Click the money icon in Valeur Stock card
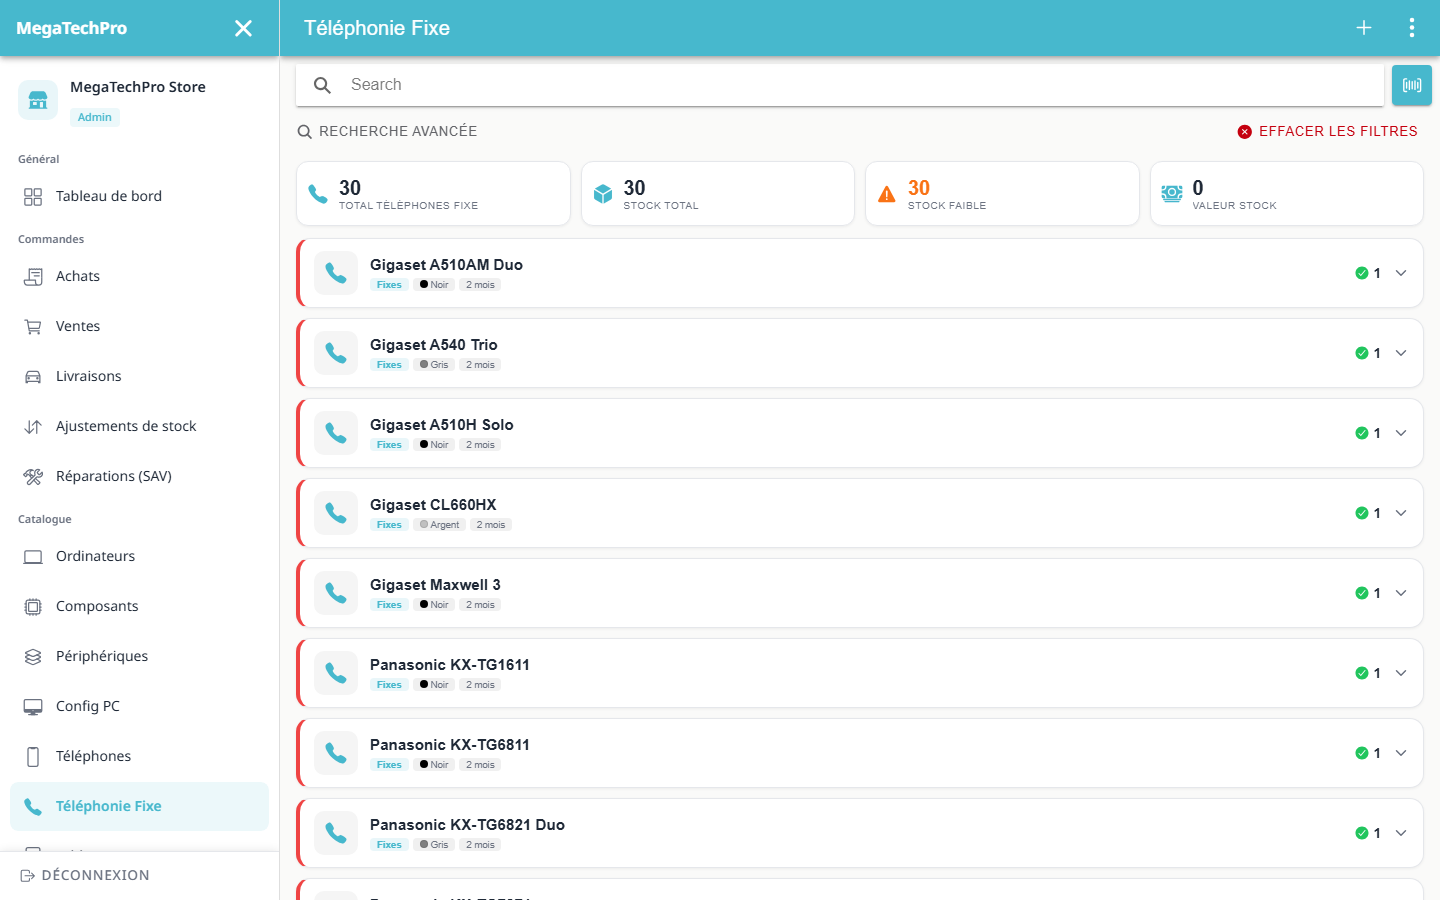The width and height of the screenshot is (1440, 900). pyautogui.click(x=1172, y=194)
